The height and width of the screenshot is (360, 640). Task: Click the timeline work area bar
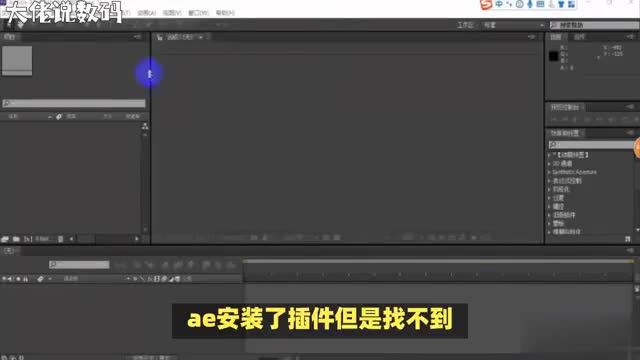click(438, 260)
